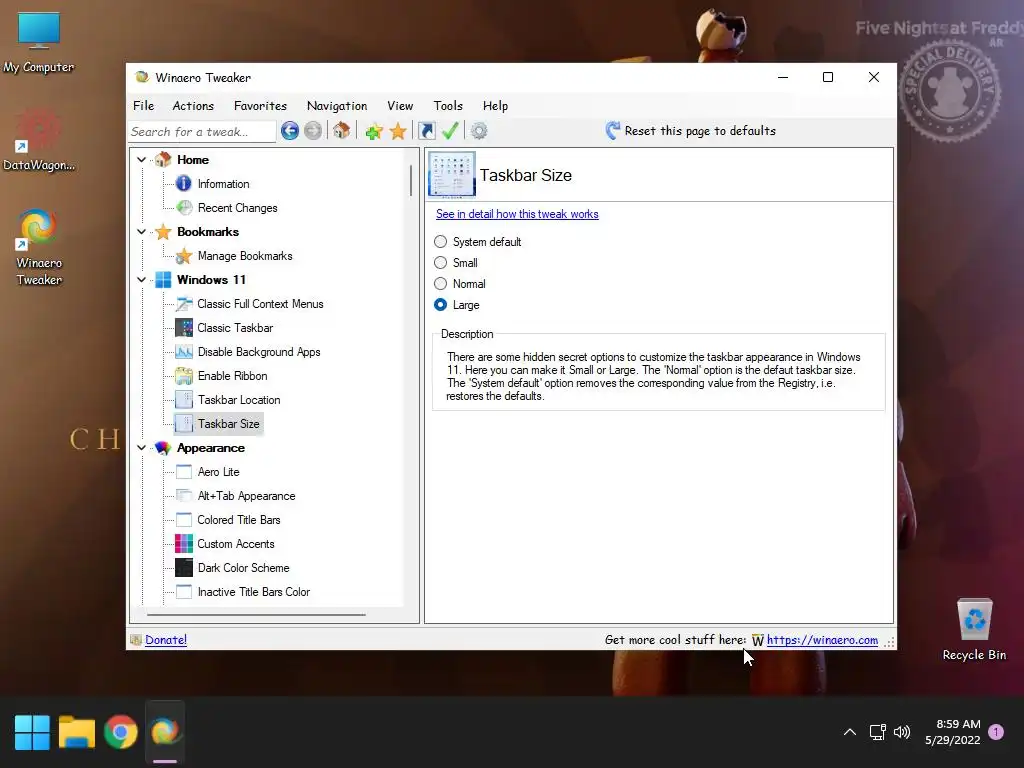Launch File Explorer from the taskbar
Screen dimensions: 1024x768
(76, 732)
